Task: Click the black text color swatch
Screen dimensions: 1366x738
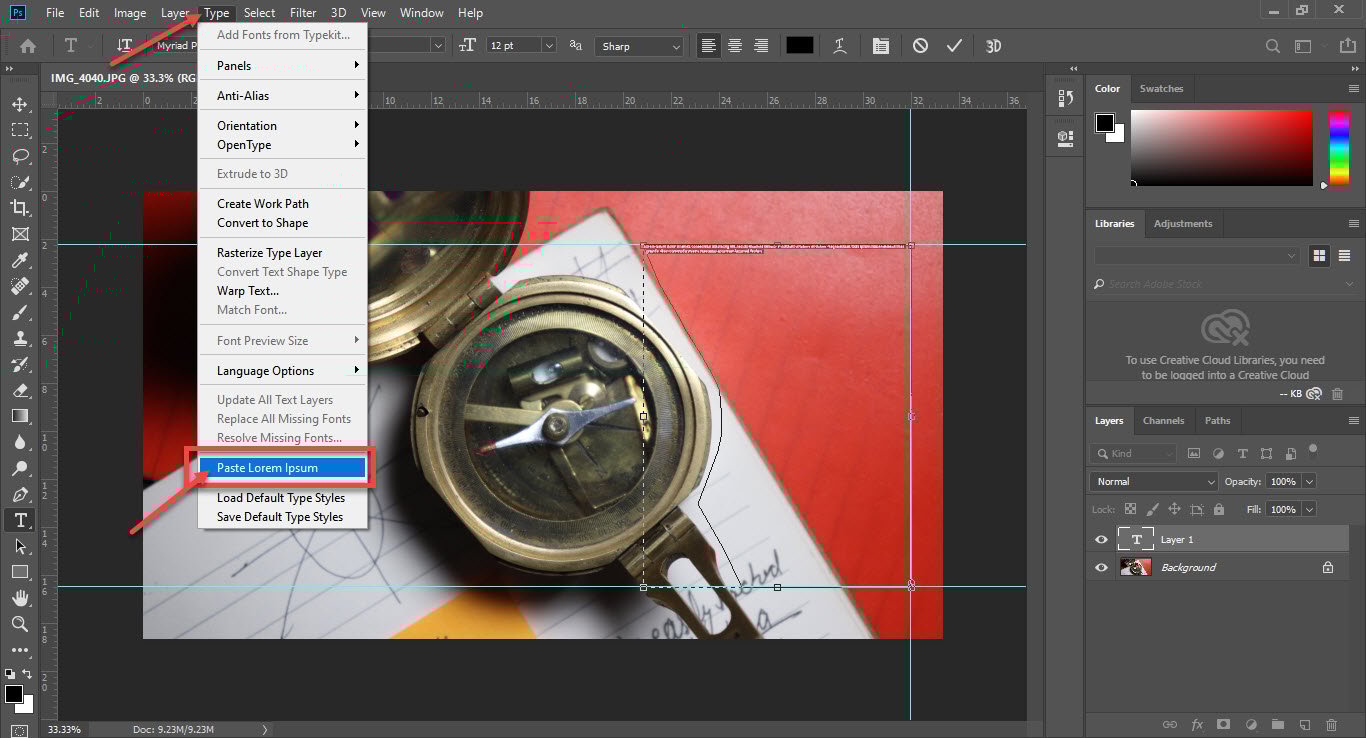Action: tap(799, 46)
